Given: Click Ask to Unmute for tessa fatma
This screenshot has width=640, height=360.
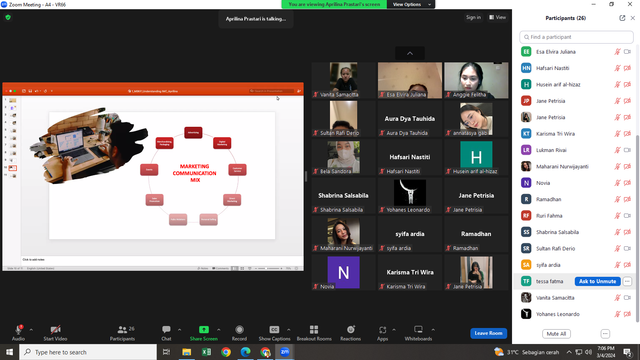Looking at the screenshot, I should click(598, 281).
